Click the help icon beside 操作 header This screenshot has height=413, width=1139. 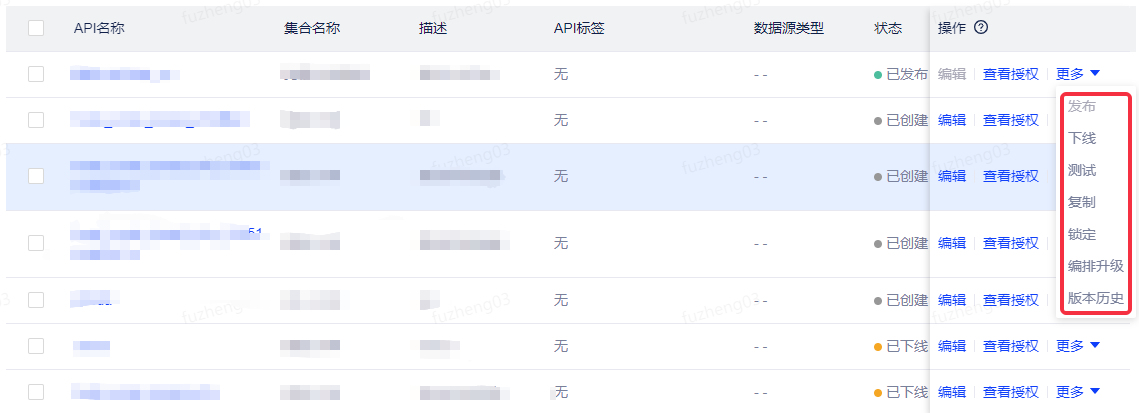tap(981, 28)
